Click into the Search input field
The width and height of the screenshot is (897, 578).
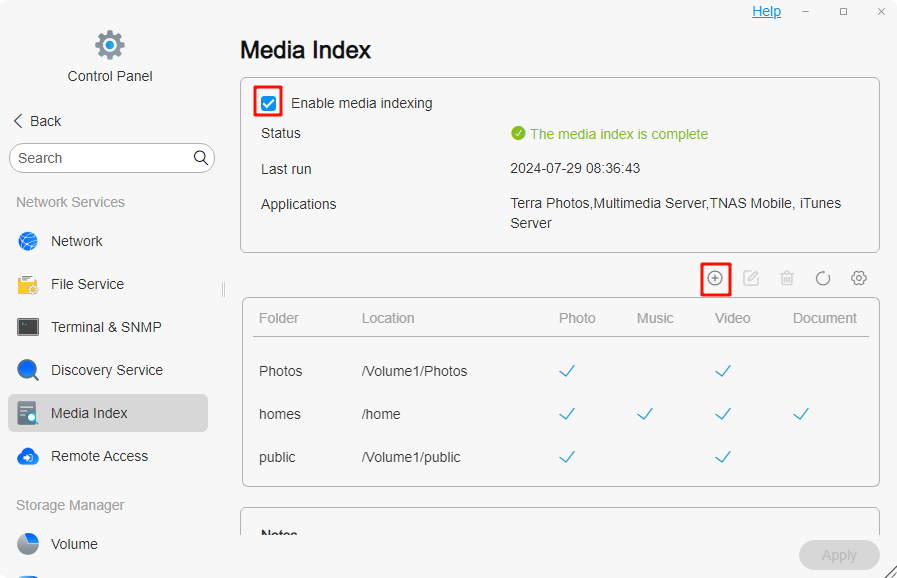100,158
